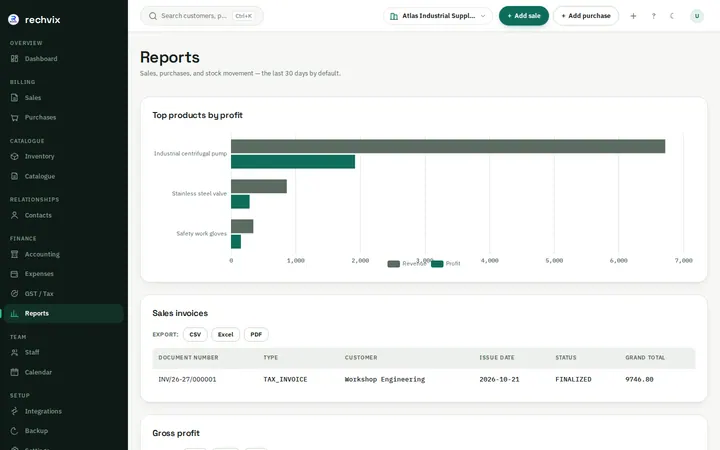This screenshot has width=720, height=450.
Task: Click the search magnifier icon
Action: click(x=153, y=16)
